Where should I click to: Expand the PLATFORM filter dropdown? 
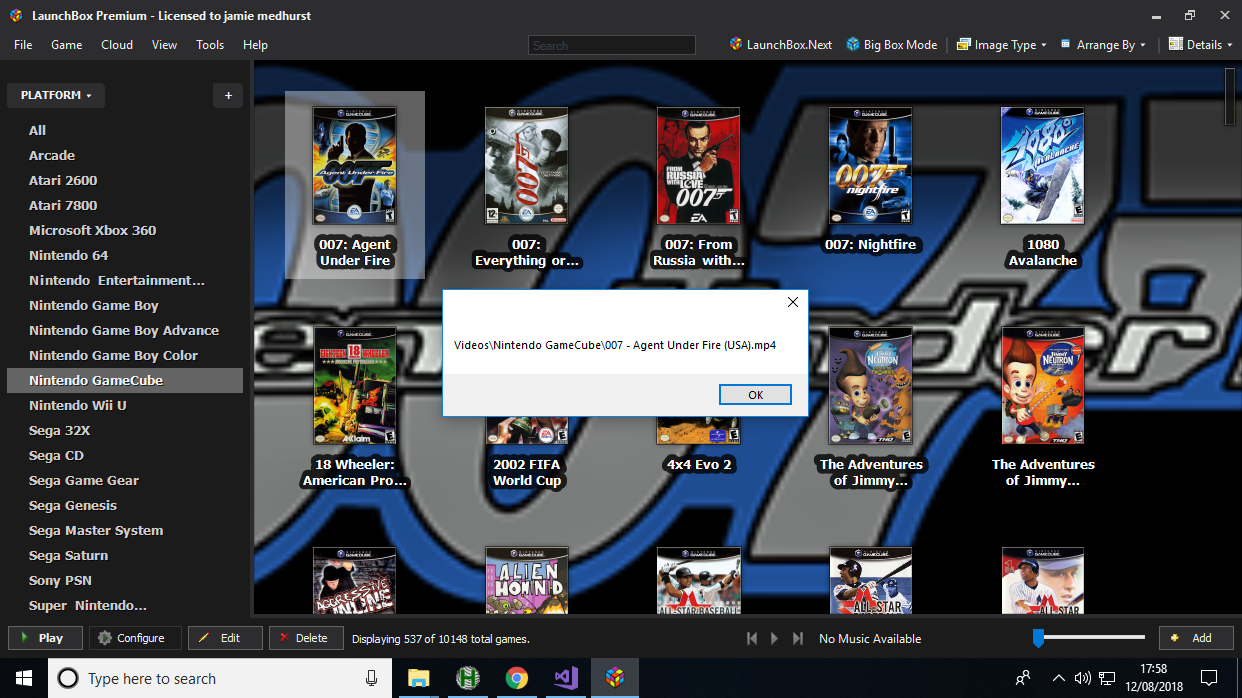(56, 95)
